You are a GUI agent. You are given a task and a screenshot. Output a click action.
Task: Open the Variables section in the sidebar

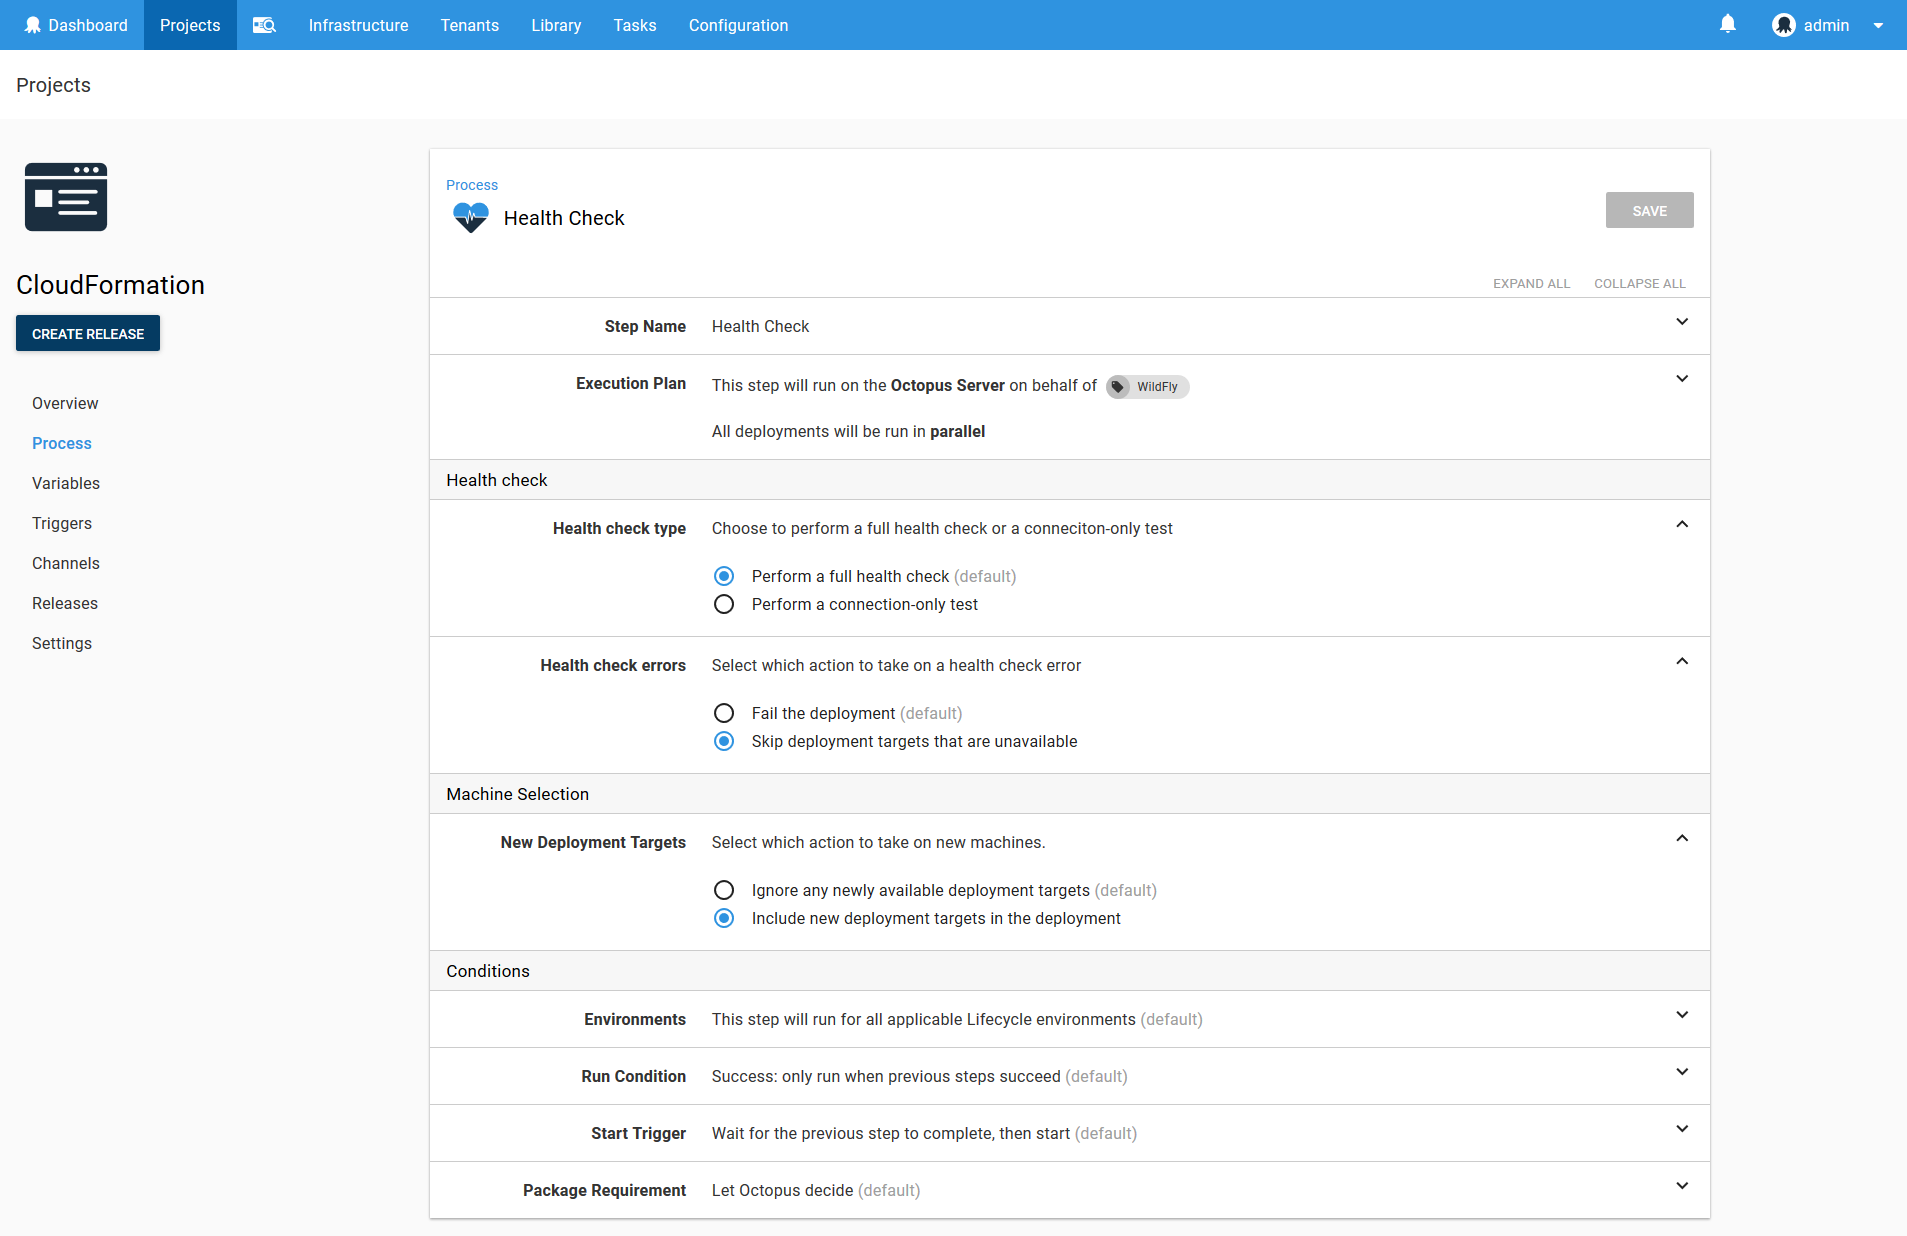tap(65, 483)
